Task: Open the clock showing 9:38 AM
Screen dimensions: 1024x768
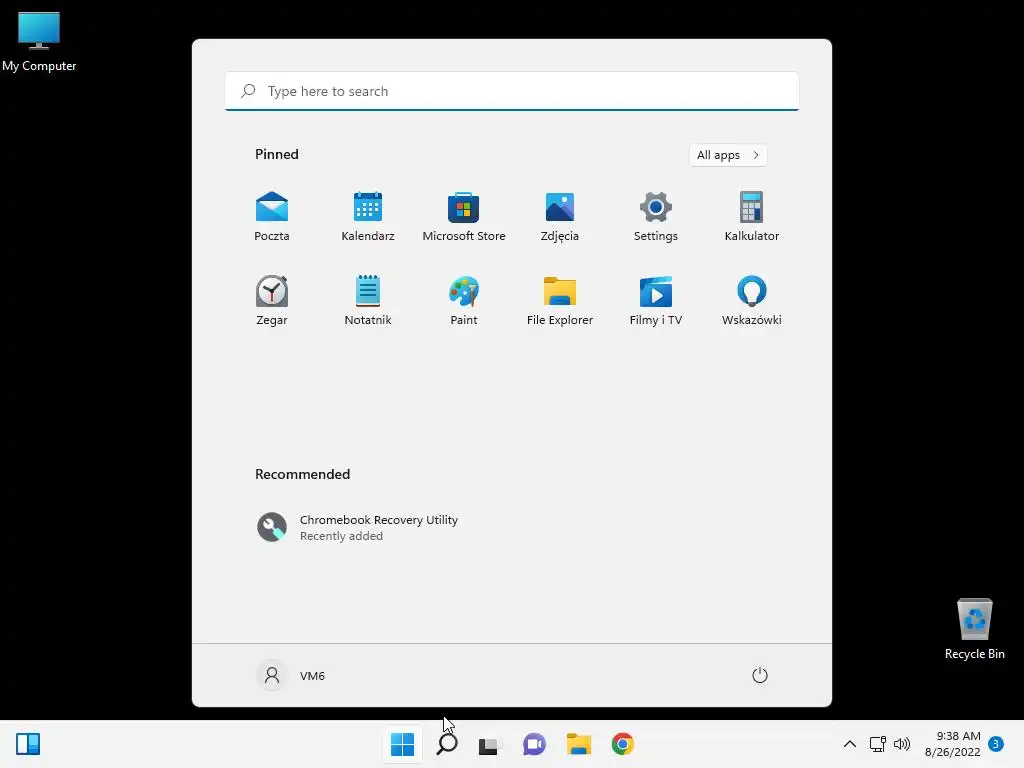Action: (x=953, y=744)
